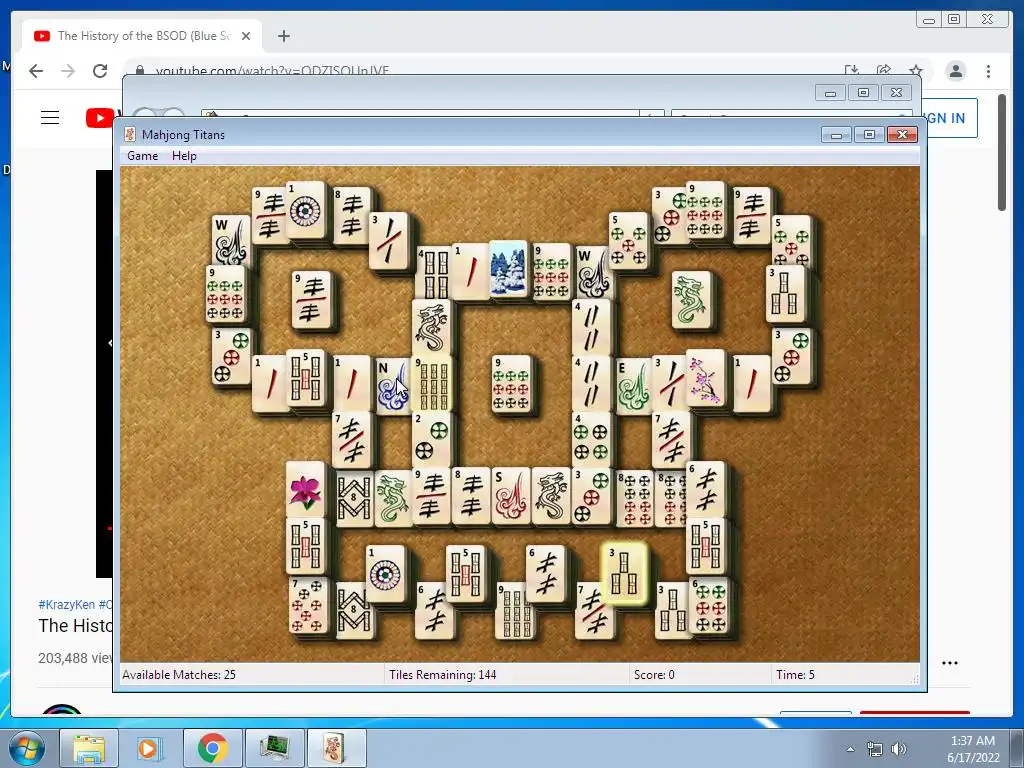Image resolution: width=1024 pixels, height=768 pixels.
Task: Click the plum blossom flower tile
Action: click(705, 378)
